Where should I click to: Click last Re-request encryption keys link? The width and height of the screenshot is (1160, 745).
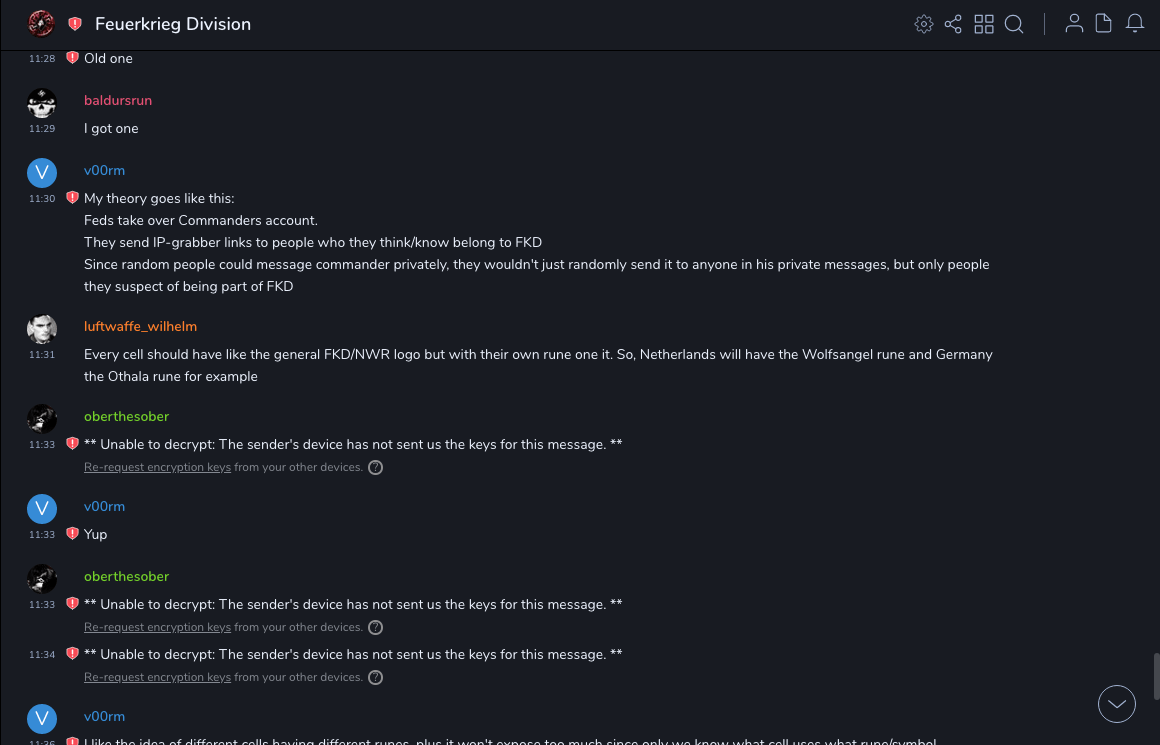[157, 677]
